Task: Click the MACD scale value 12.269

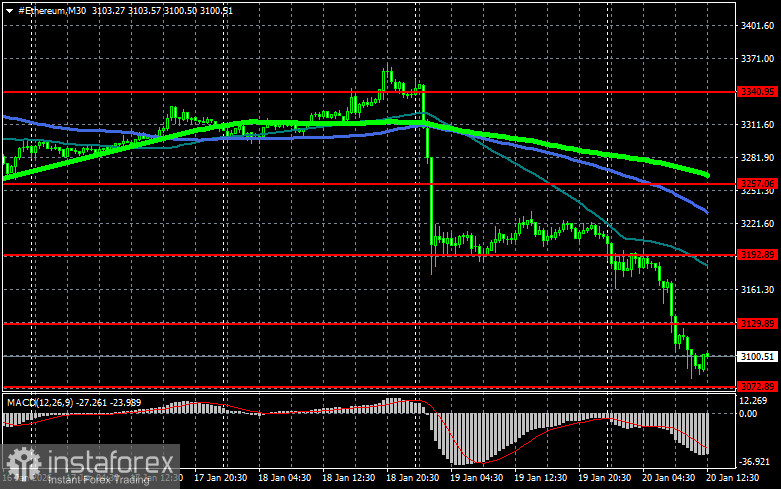Action: [x=753, y=401]
